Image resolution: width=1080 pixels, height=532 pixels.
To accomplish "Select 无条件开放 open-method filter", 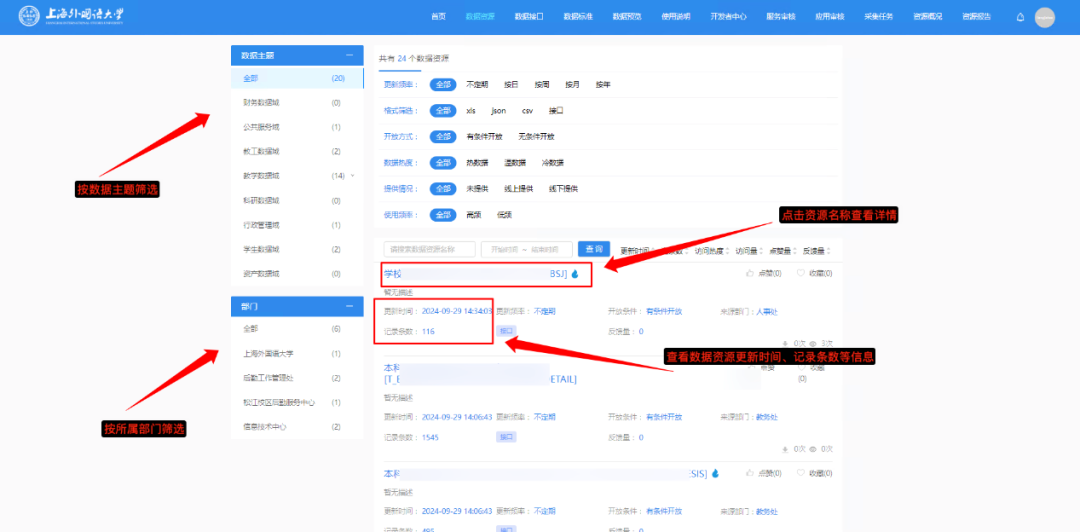I will [536, 136].
